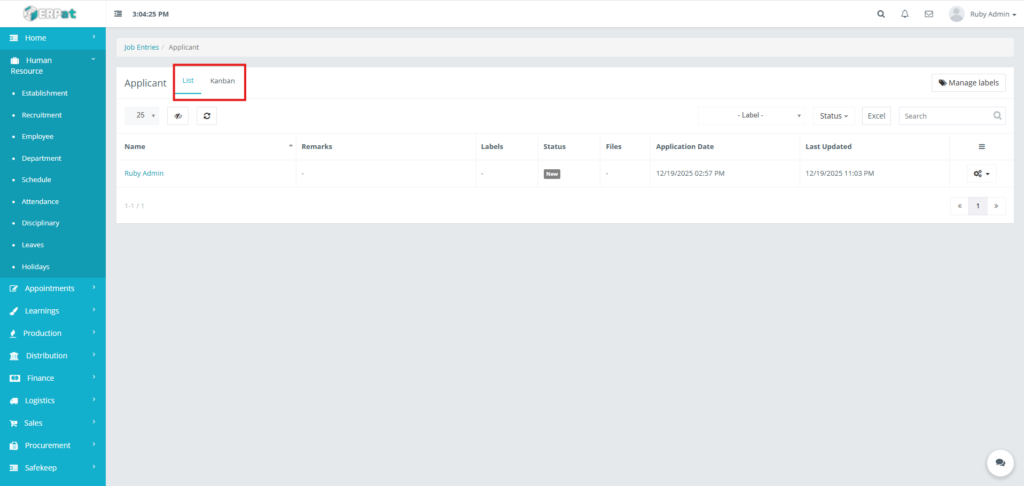Export the table with Excel button
1024x486 pixels.
coord(876,116)
